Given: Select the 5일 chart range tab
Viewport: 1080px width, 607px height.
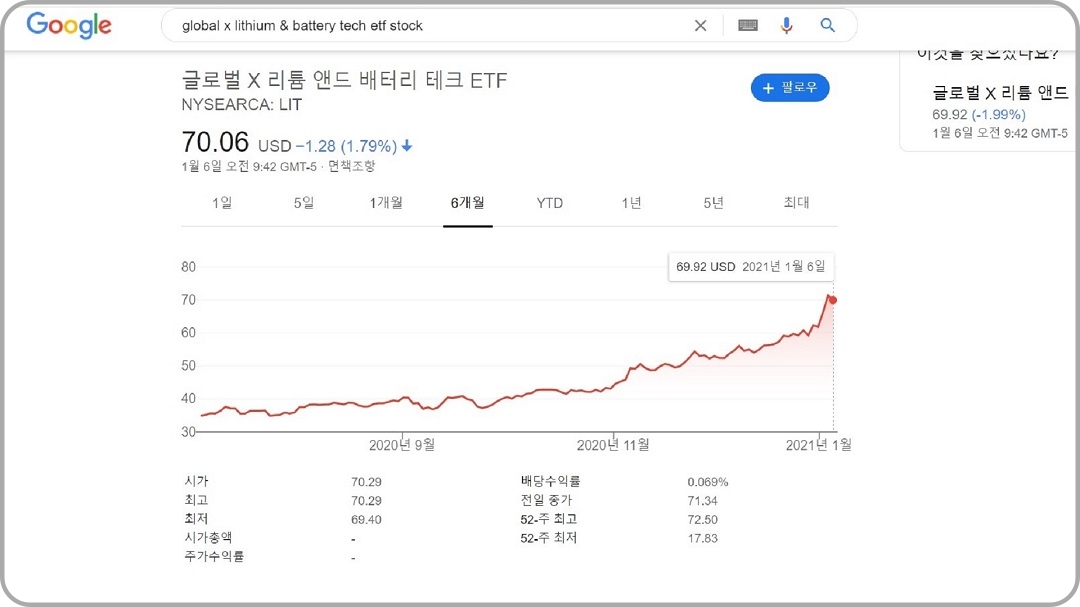Looking at the screenshot, I should coord(304,203).
